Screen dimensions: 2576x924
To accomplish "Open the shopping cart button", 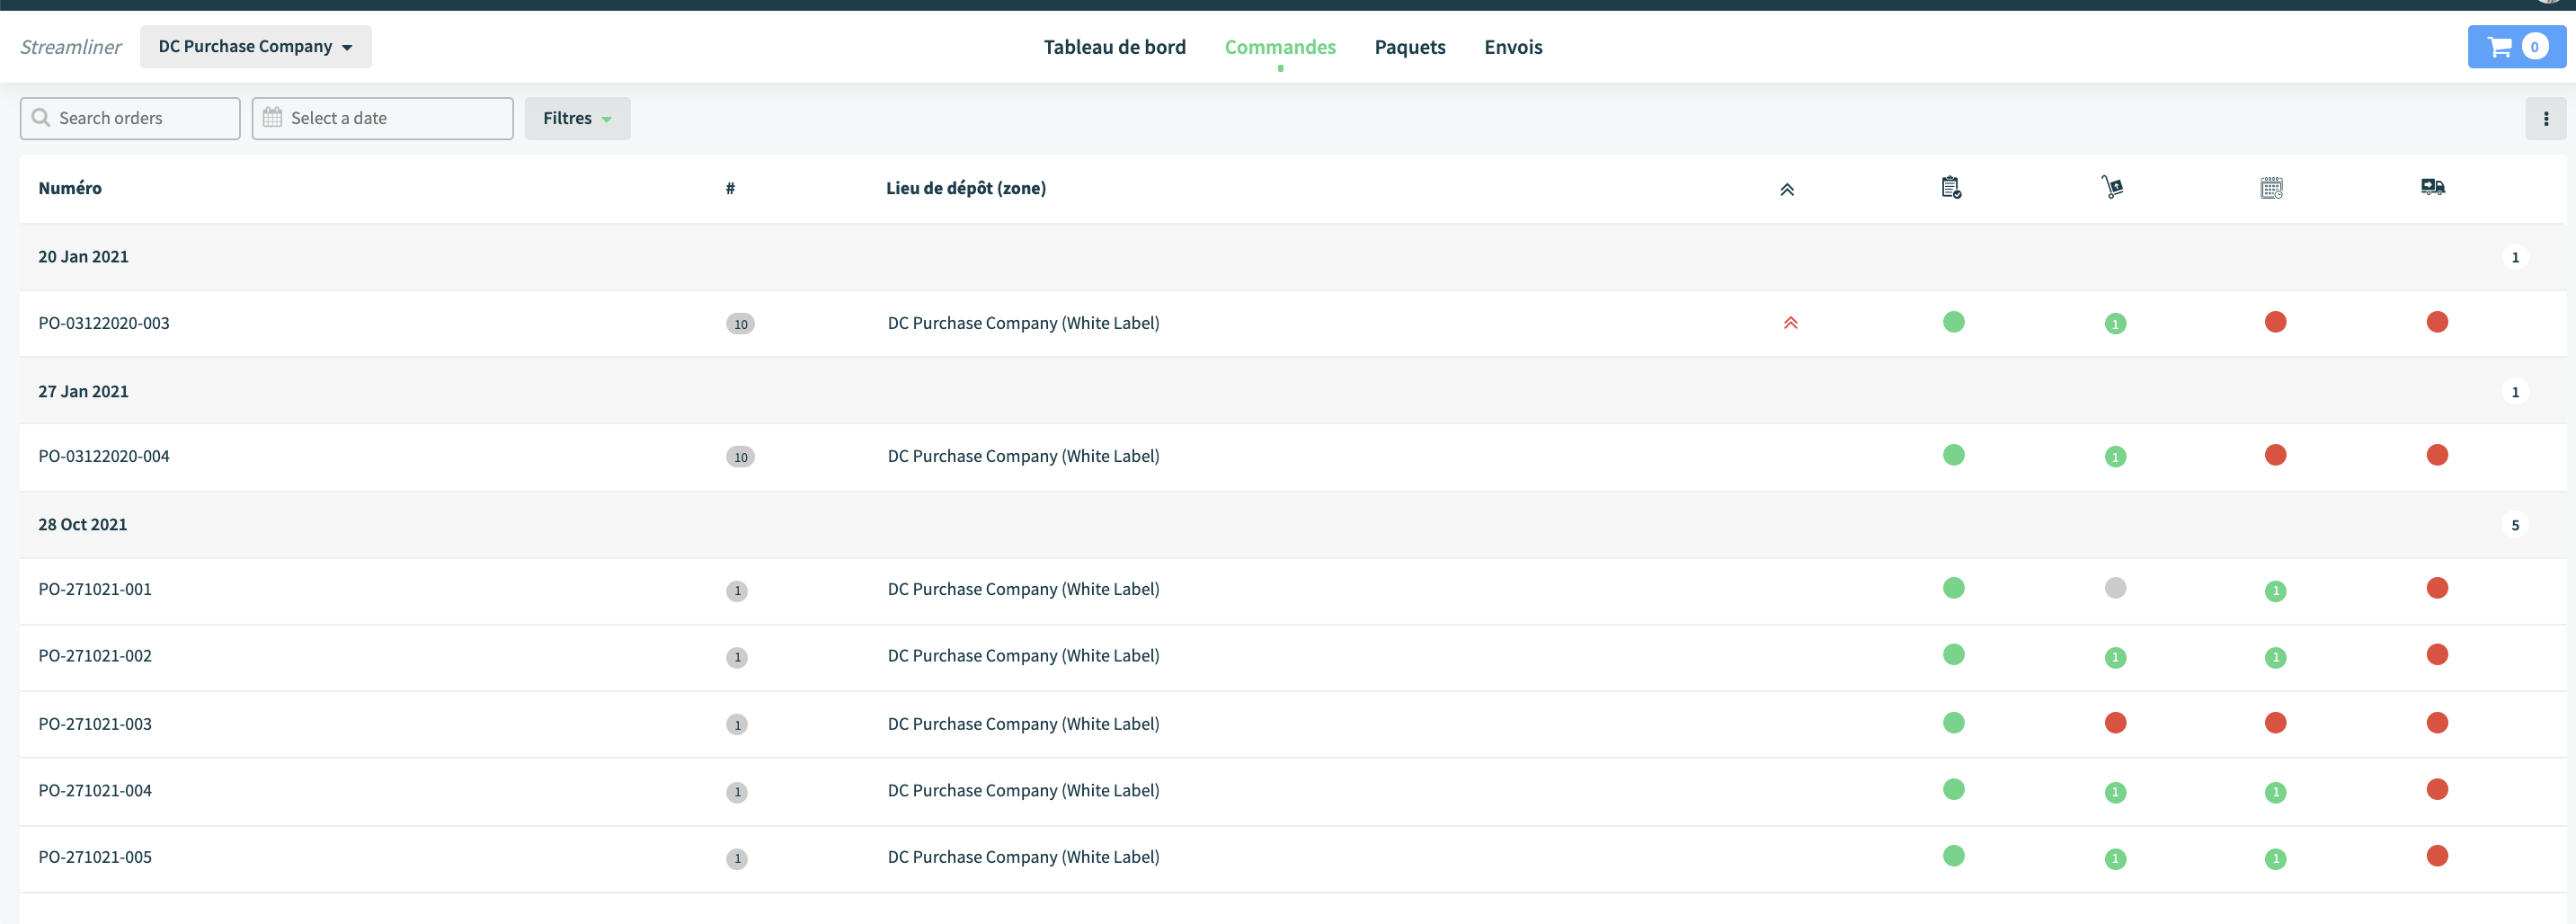I will pyautogui.click(x=2516, y=47).
